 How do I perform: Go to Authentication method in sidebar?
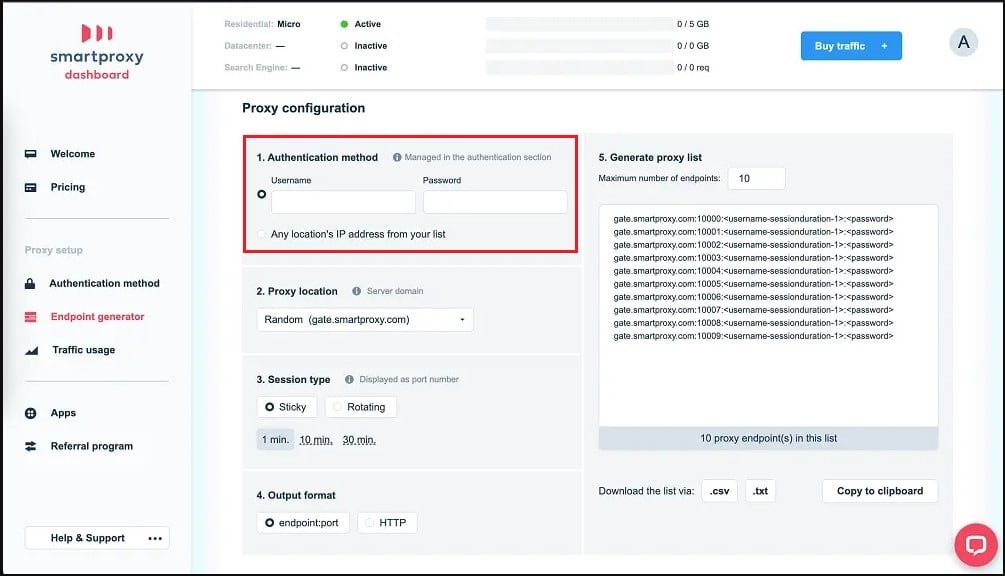click(x=104, y=283)
